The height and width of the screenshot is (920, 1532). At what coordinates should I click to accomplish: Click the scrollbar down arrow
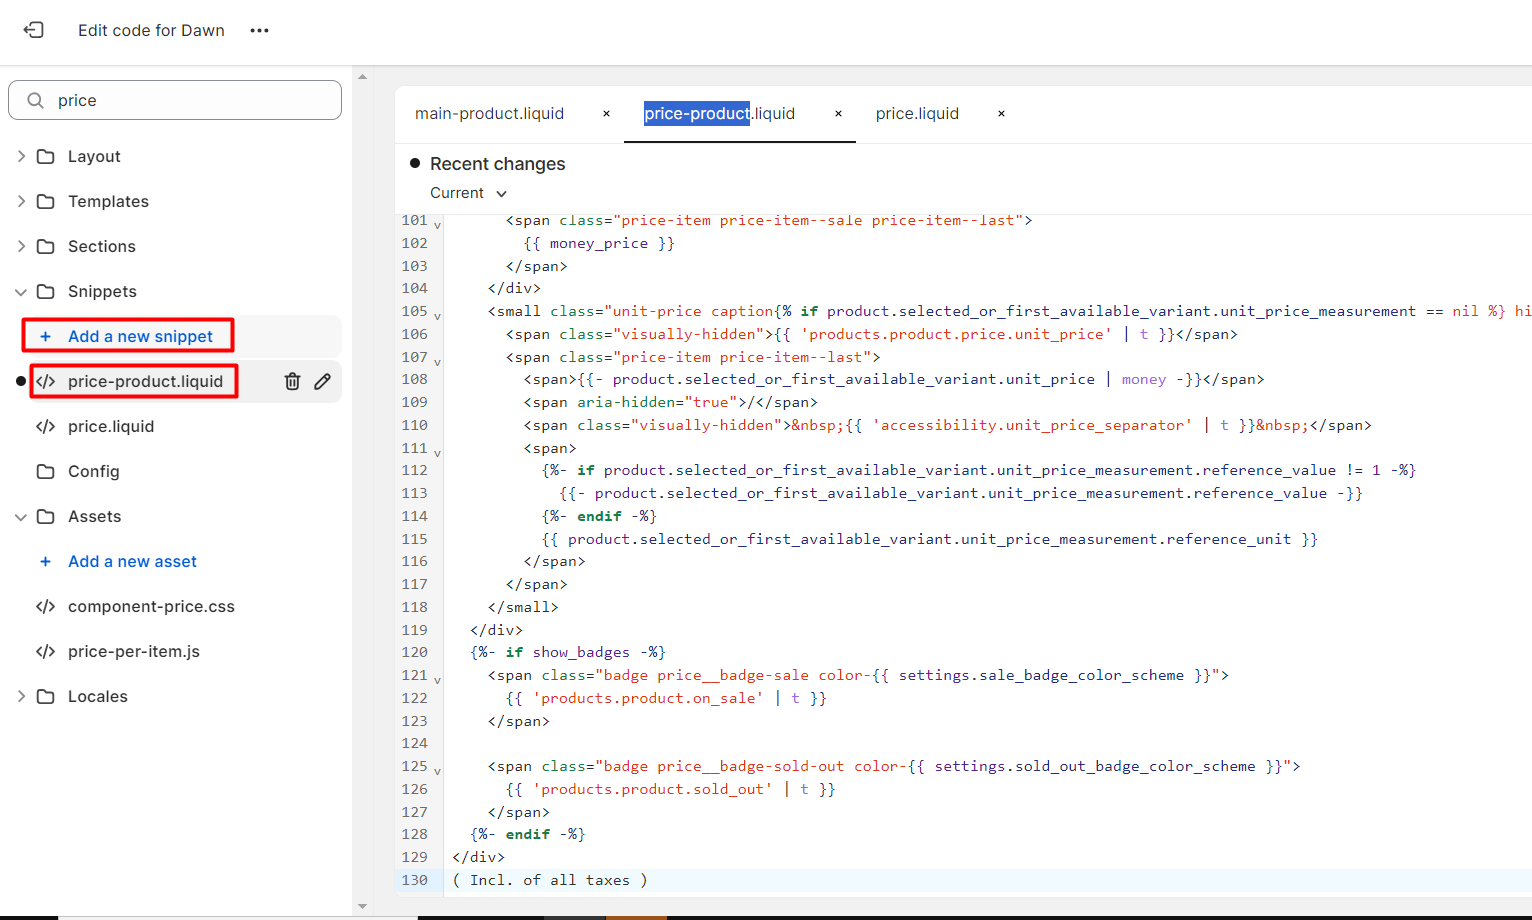pyautogui.click(x=362, y=906)
